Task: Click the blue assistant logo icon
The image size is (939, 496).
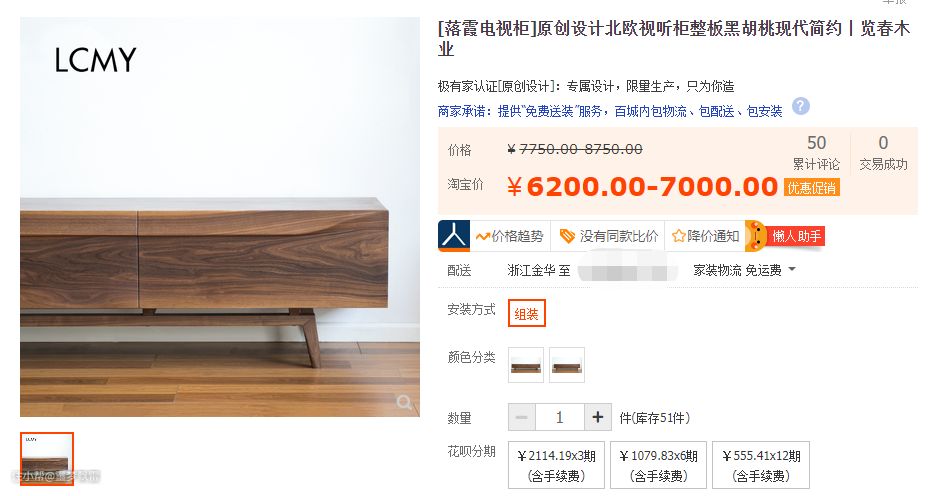Action: tap(453, 235)
